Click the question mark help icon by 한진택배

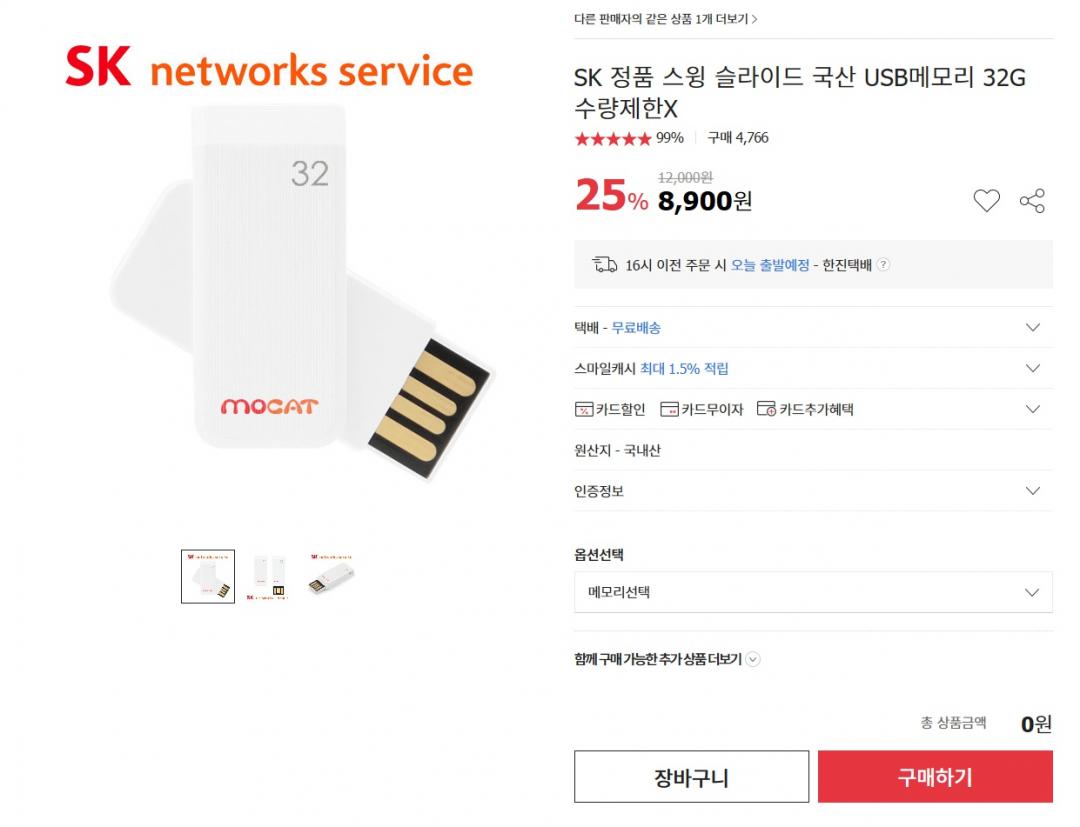pos(883,264)
